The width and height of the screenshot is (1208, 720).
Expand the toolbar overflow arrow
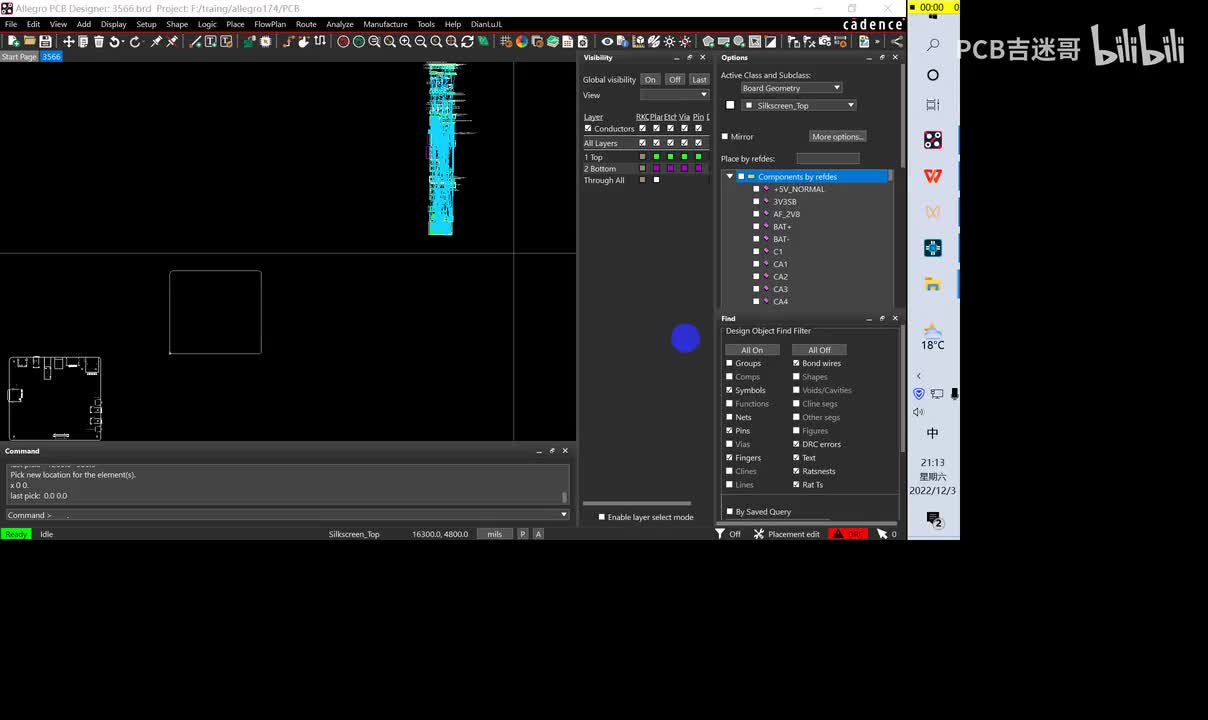coord(876,41)
